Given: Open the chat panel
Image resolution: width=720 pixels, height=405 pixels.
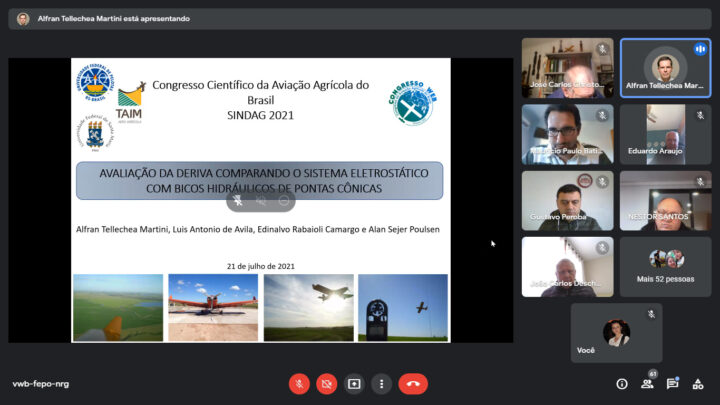Looking at the screenshot, I should (673, 383).
